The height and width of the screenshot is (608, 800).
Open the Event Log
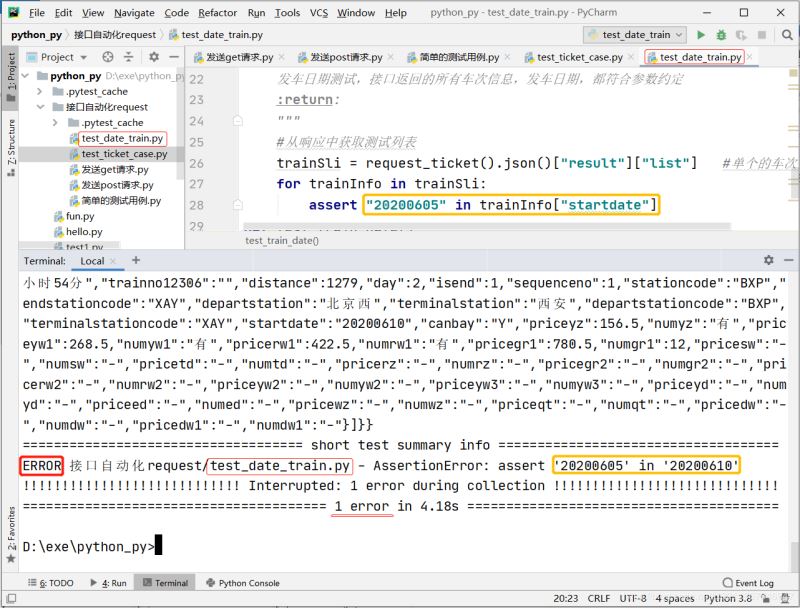pos(755,582)
